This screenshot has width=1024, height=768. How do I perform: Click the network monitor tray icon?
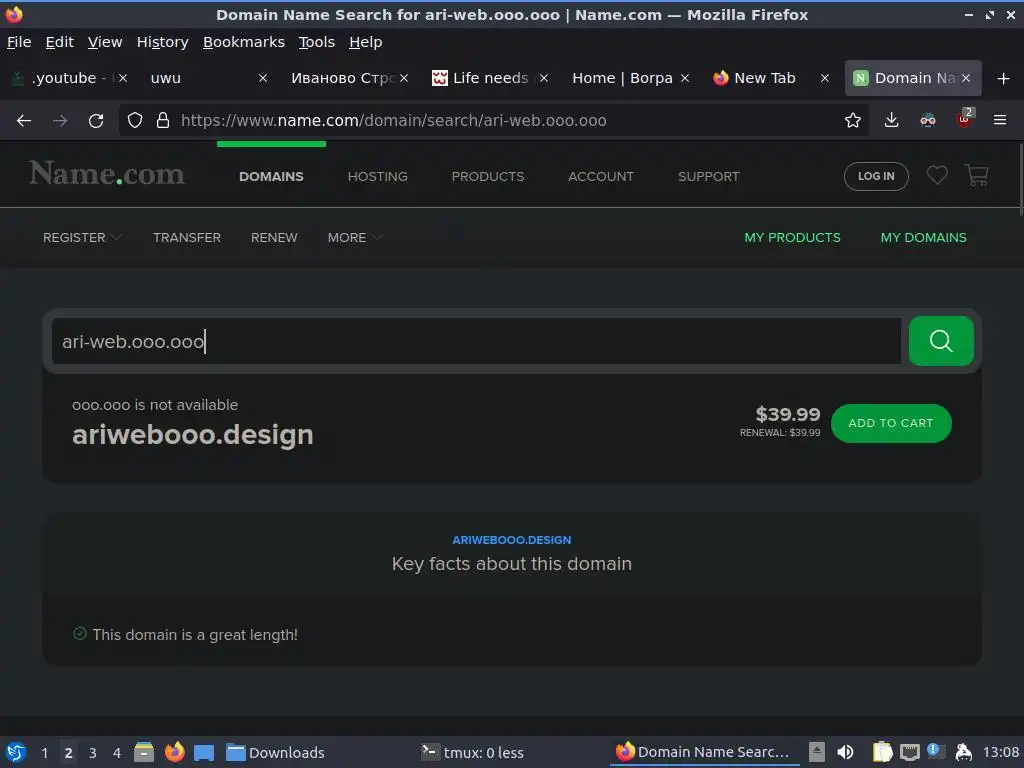(x=909, y=752)
